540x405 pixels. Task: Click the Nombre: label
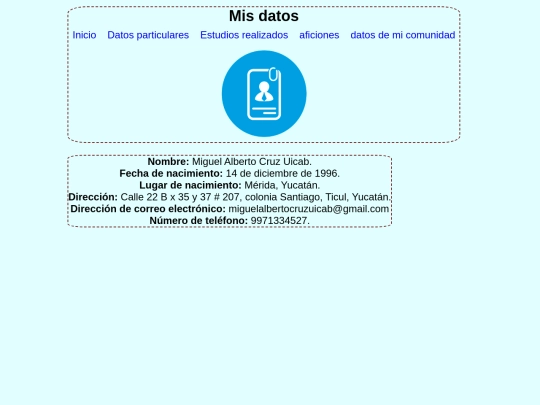pos(168,162)
